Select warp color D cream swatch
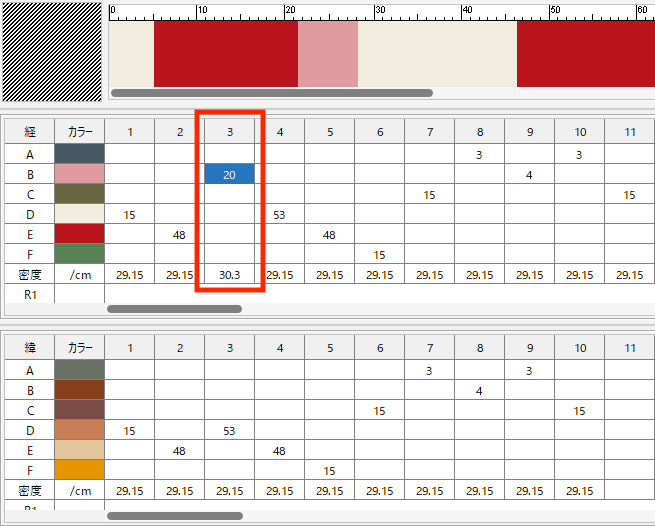 coord(79,214)
